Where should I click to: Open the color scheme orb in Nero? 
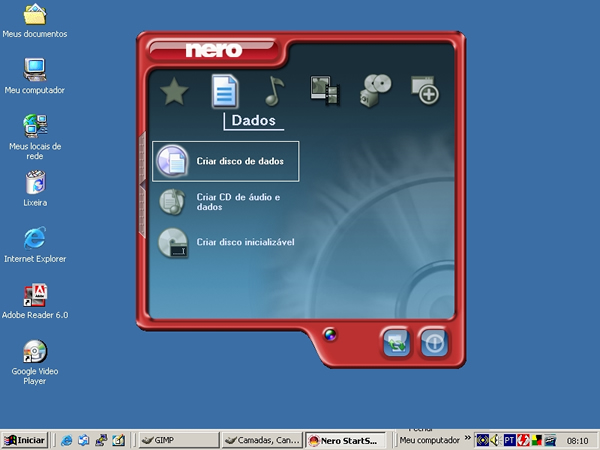[x=330, y=334]
